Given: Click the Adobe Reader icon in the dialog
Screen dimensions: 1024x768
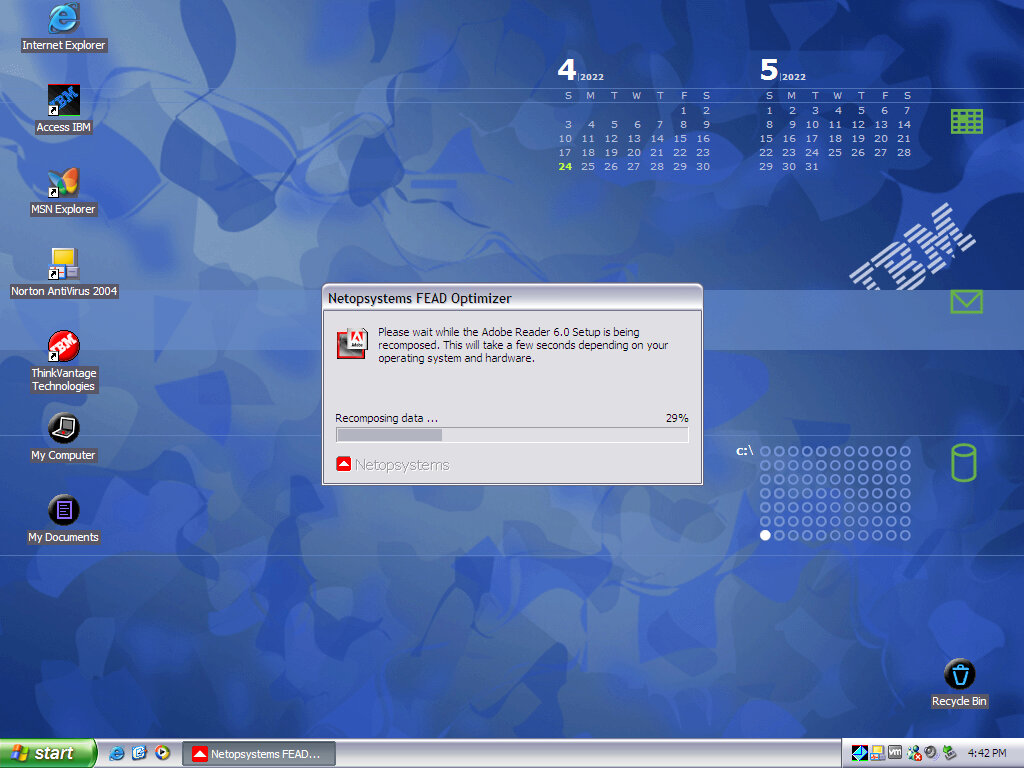Looking at the screenshot, I should pyautogui.click(x=352, y=343).
